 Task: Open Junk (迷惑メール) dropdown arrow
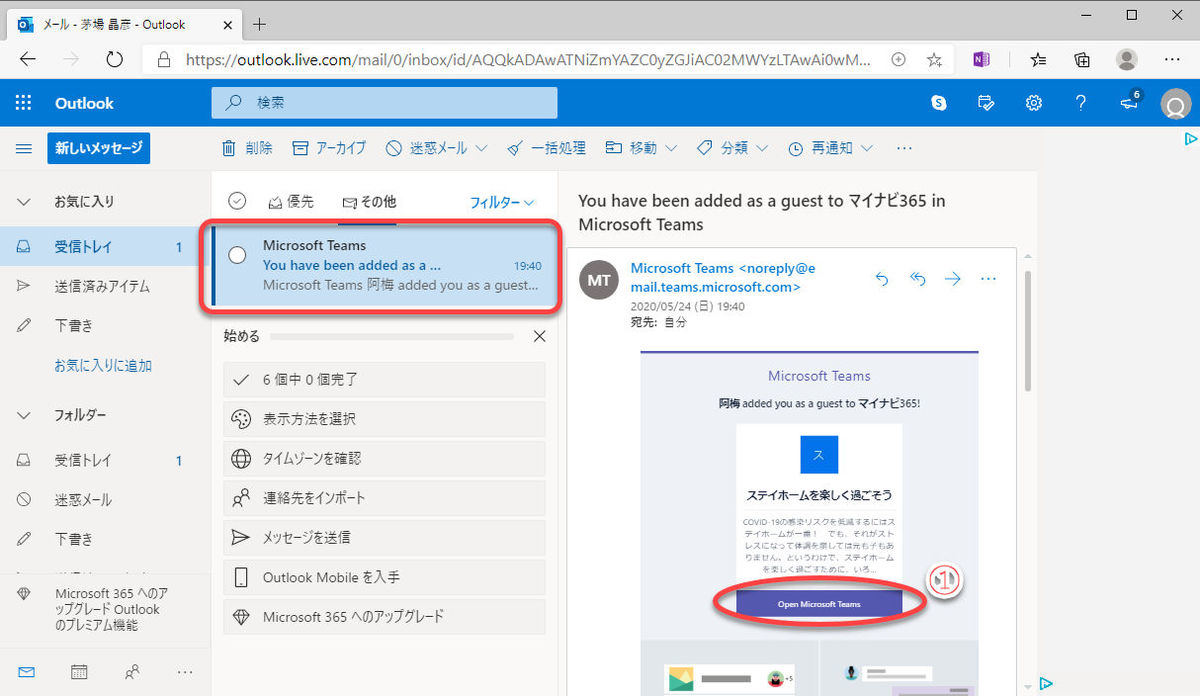(481, 148)
